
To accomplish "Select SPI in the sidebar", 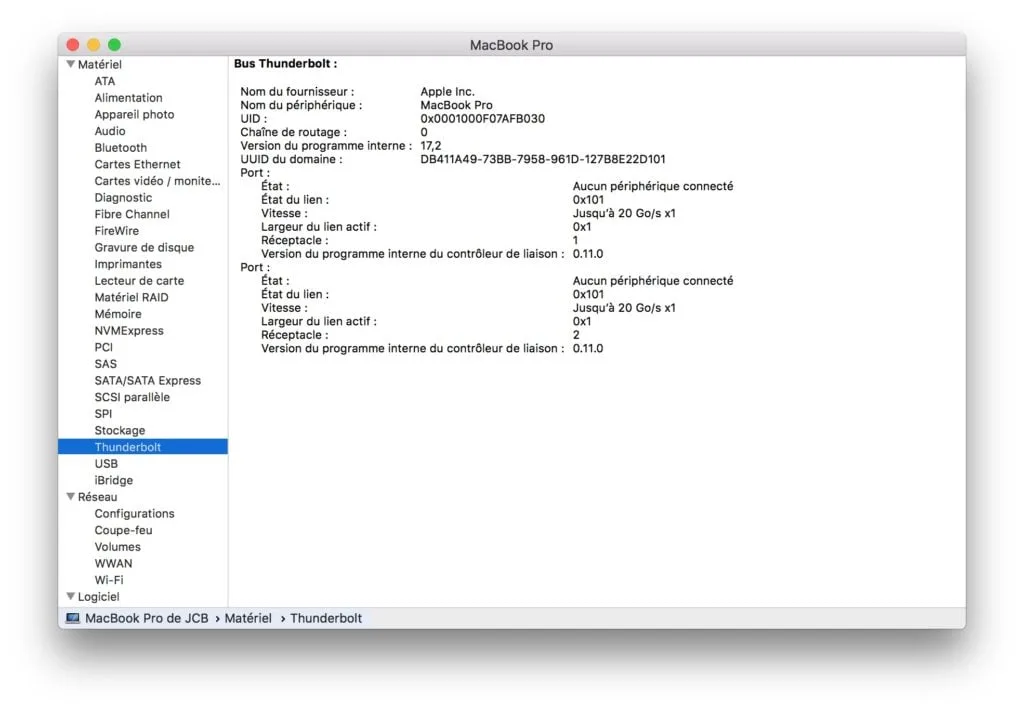I will pyautogui.click(x=103, y=414).
